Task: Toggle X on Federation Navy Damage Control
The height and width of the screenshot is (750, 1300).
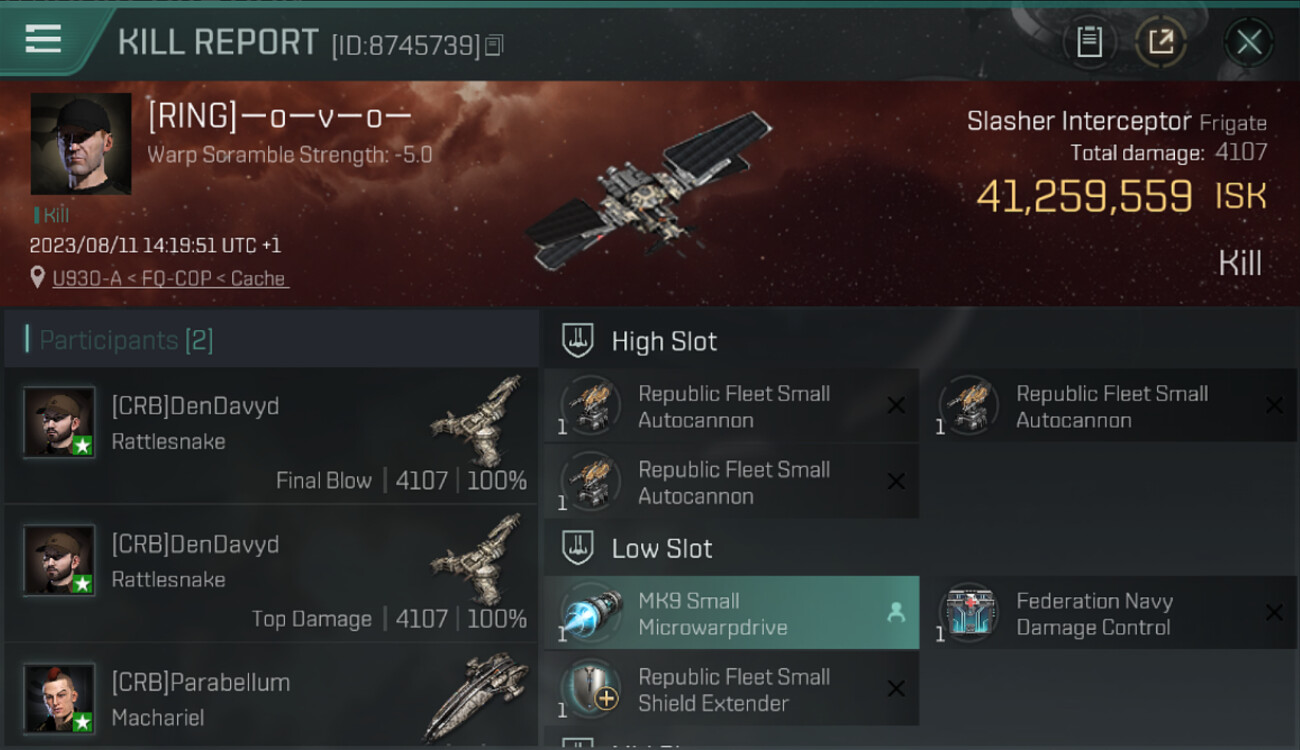Action: (1273, 613)
